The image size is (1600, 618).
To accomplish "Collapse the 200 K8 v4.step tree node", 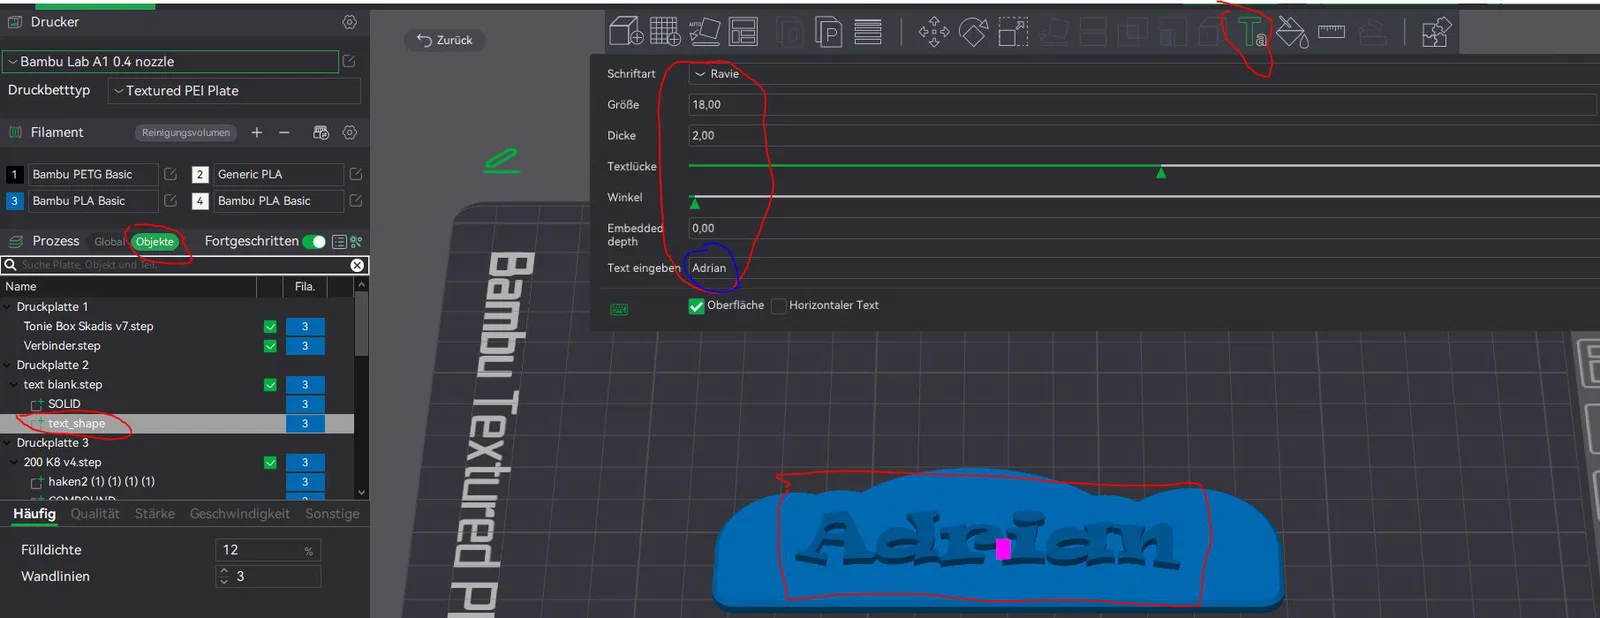I will click(15, 463).
